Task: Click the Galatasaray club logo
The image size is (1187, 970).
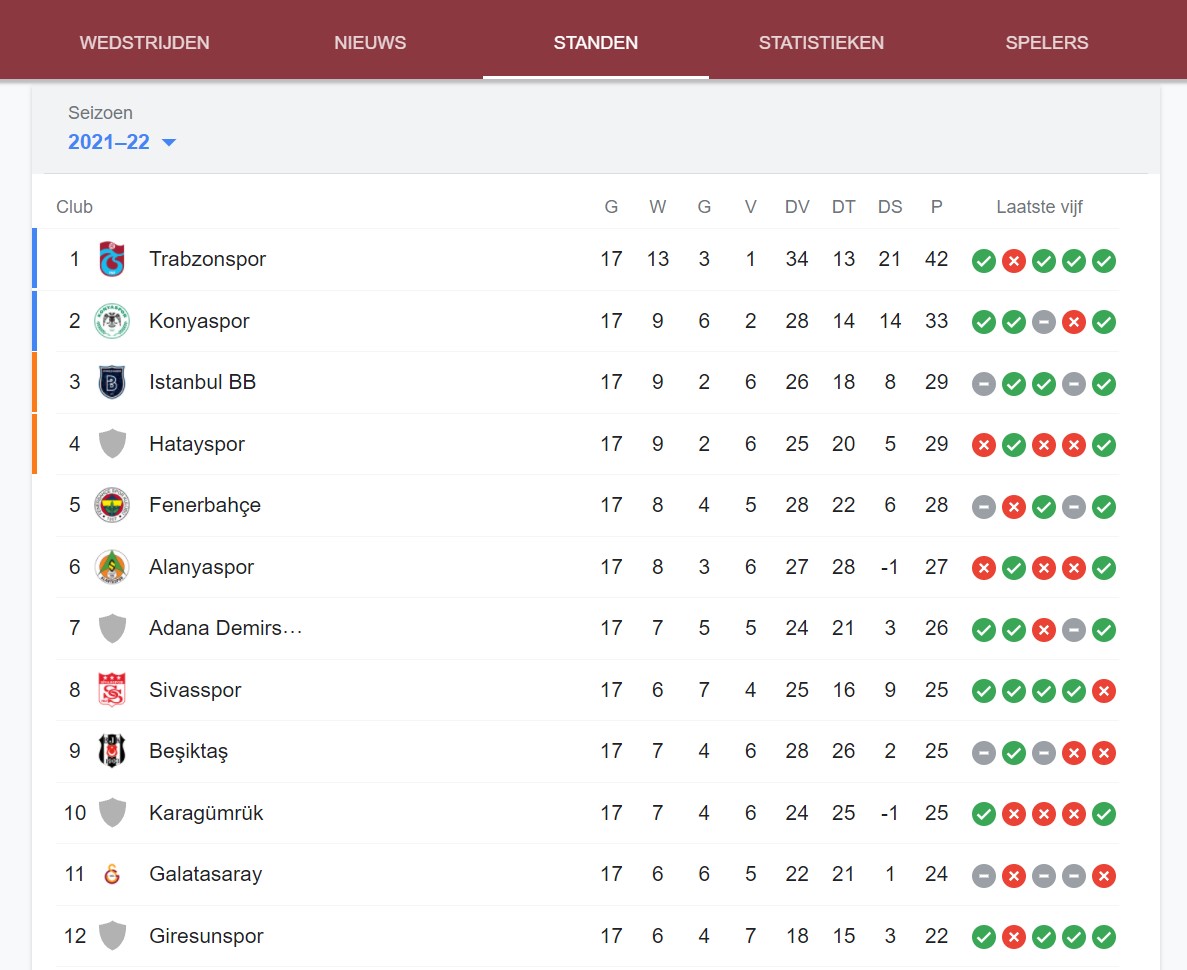Action: (112, 875)
